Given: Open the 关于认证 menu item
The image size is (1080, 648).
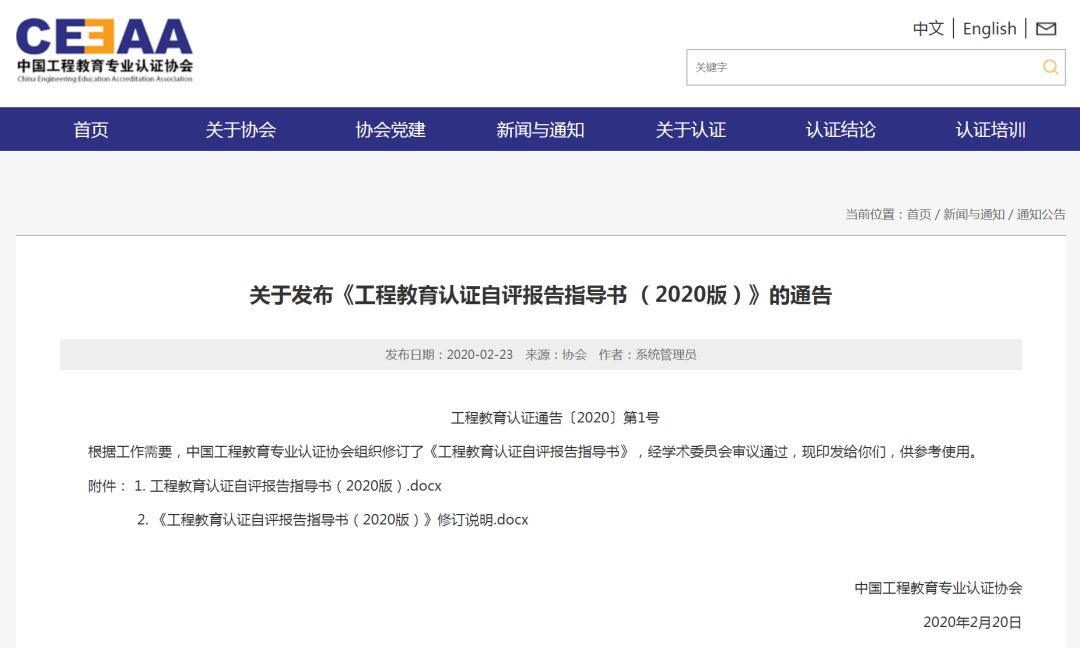Looking at the screenshot, I should (690, 129).
